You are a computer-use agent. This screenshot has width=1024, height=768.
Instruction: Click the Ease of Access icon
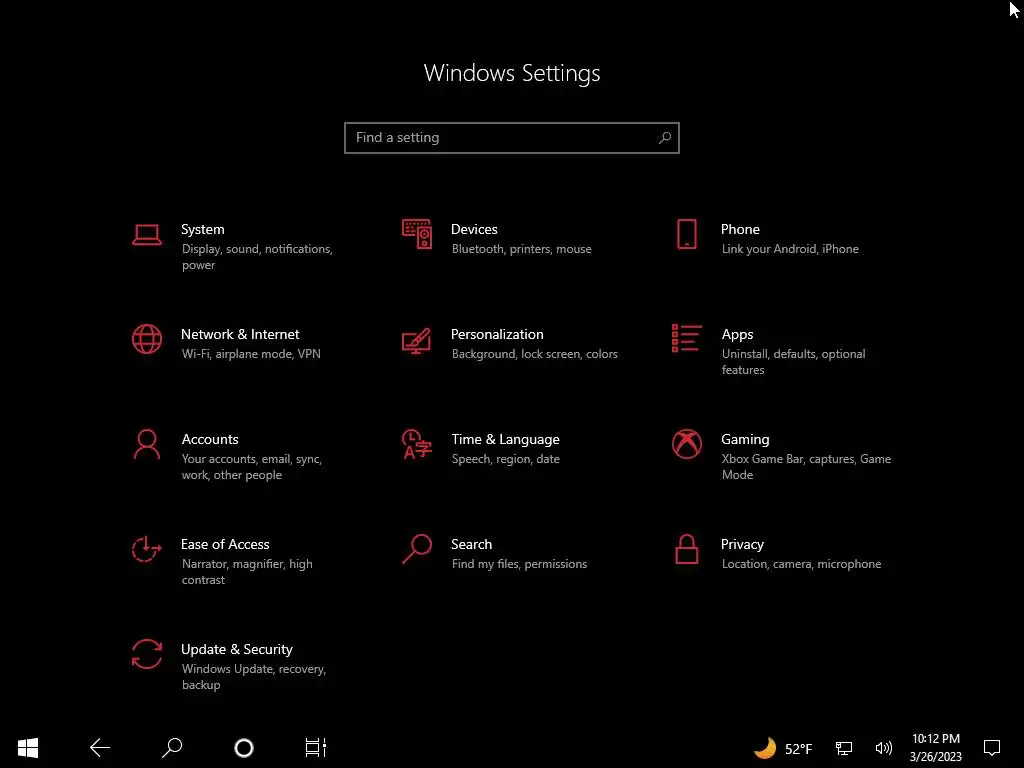pos(147,549)
